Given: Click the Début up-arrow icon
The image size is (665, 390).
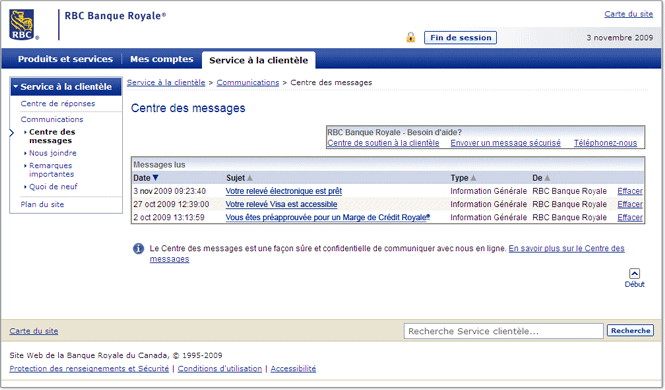Looking at the screenshot, I should click(x=634, y=273).
